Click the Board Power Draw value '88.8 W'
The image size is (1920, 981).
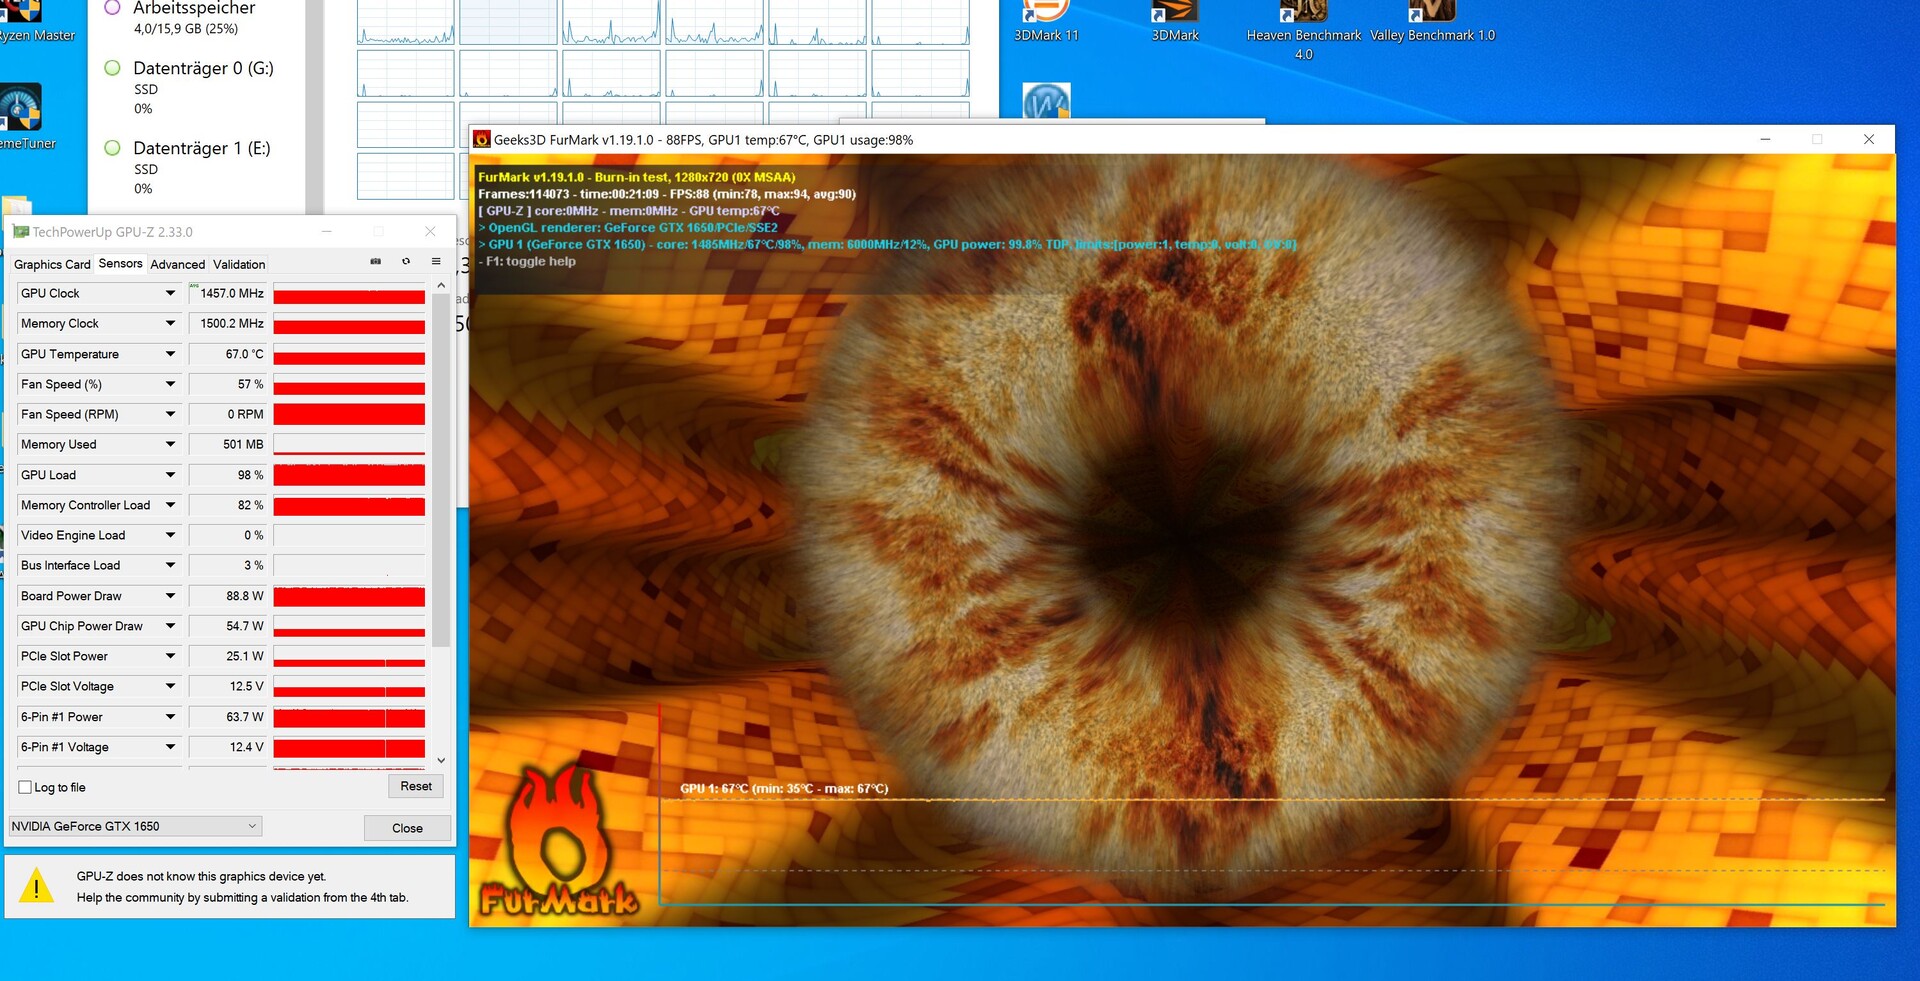point(245,596)
